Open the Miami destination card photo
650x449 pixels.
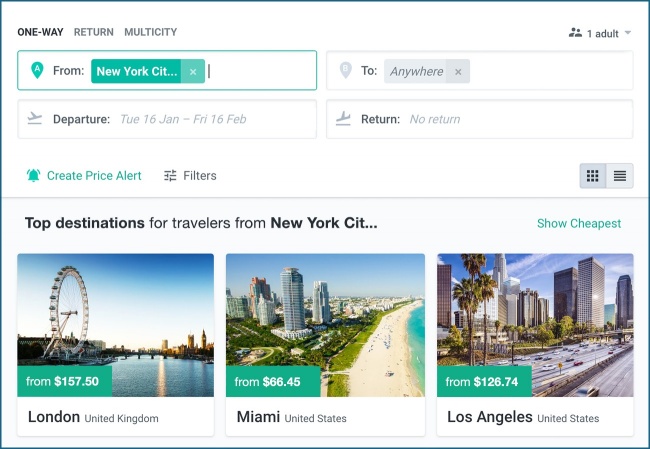pyautogui.click(x=325, y=325)
